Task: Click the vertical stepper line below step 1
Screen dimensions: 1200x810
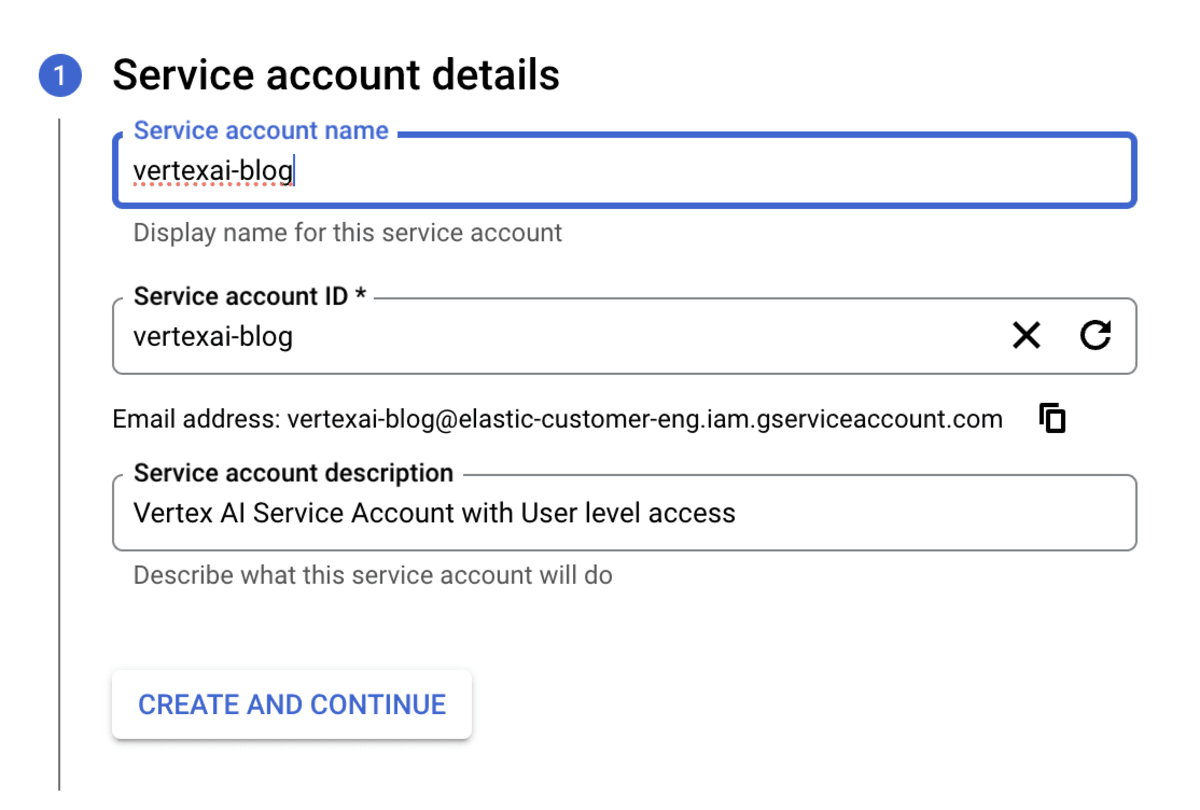Action: pyautogui.click(x=60, y=450)
